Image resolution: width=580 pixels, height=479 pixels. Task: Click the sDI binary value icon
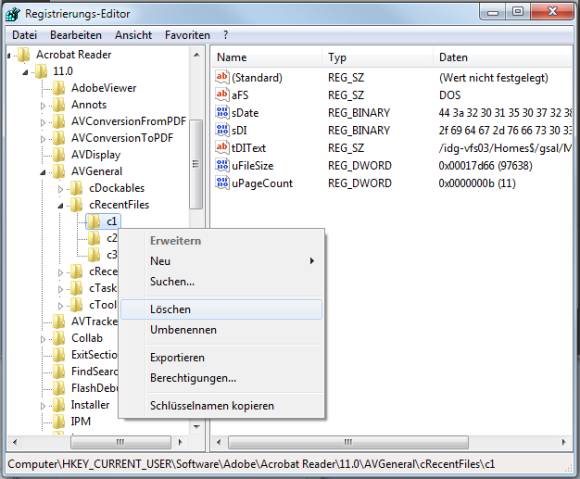[222, 130]
